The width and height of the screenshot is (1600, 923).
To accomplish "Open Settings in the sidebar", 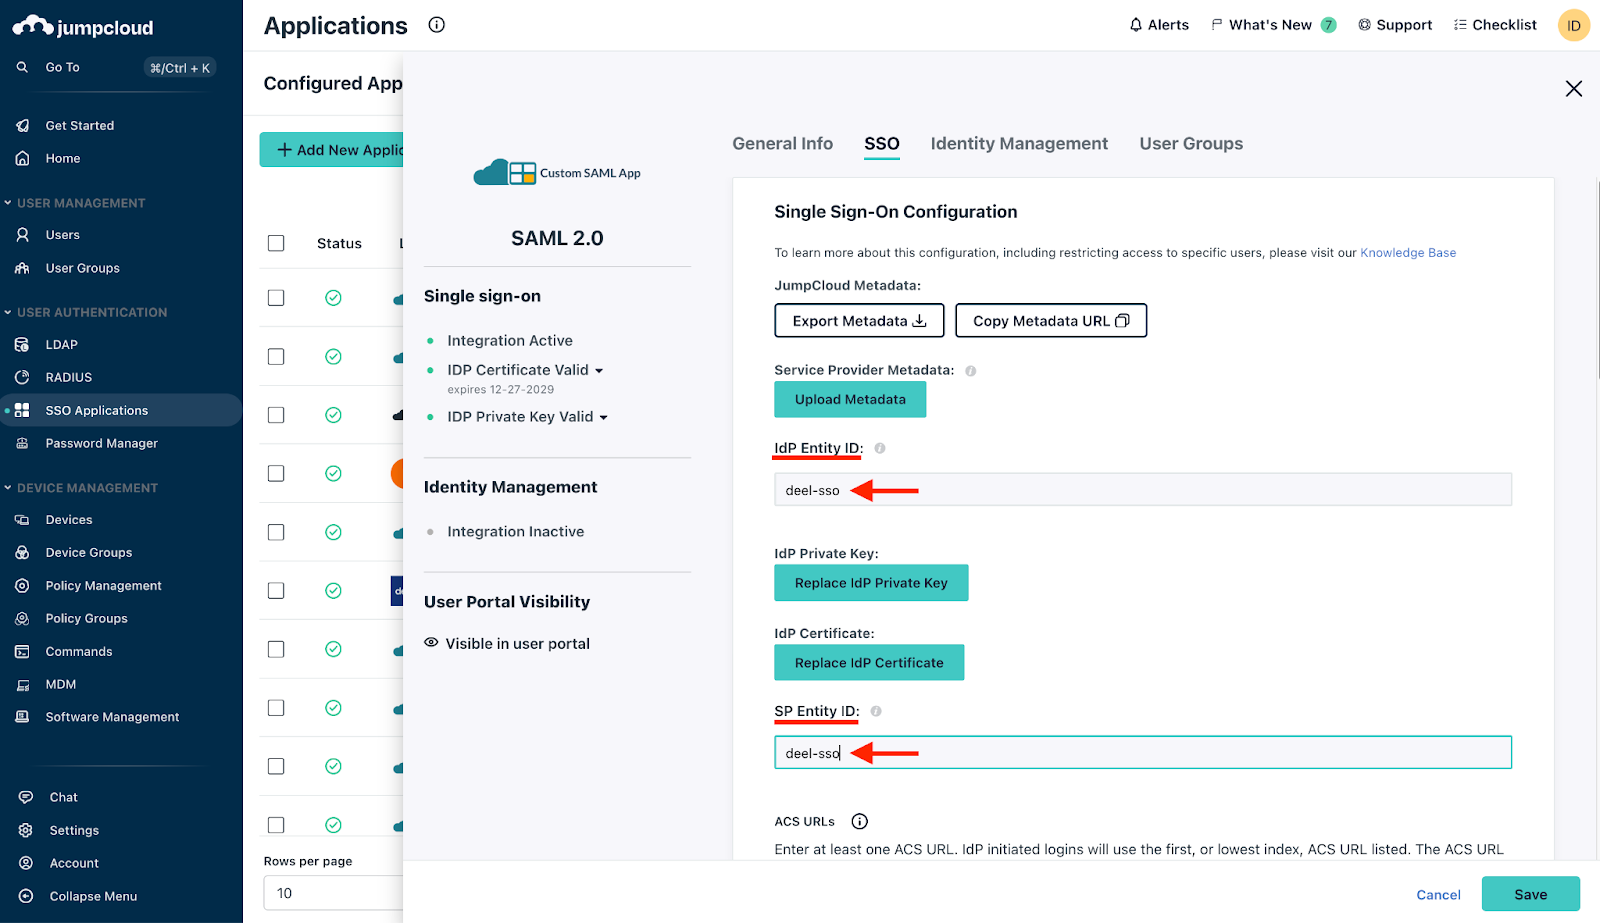I will (74, 831).
